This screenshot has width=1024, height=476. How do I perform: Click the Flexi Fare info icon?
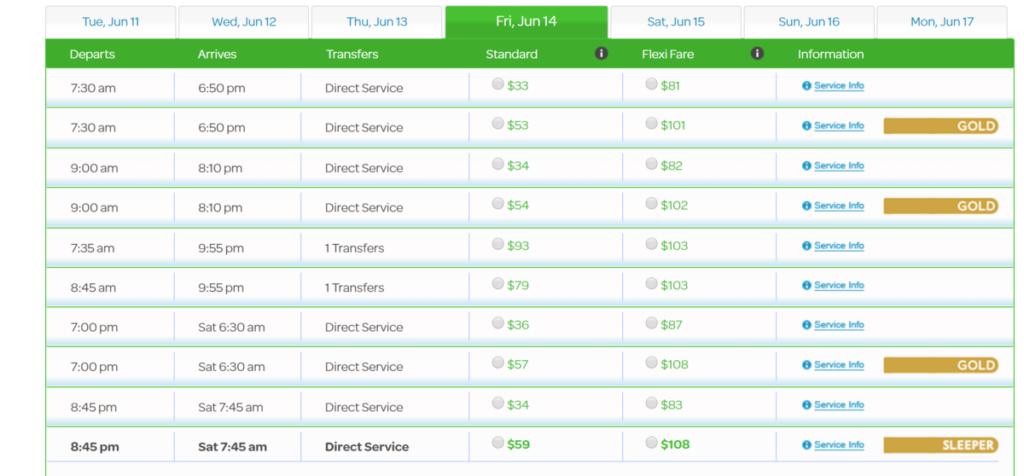point(757,54)
